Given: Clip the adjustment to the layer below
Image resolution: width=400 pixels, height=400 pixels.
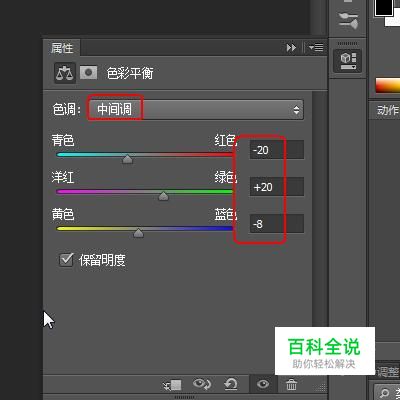Looking at the screenshot, I should [172, 385].
